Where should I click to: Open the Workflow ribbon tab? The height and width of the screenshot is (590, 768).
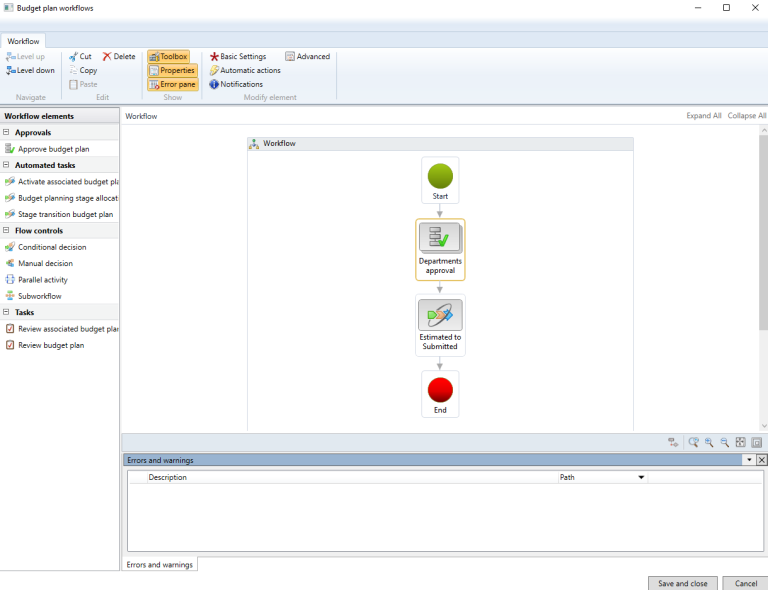pyautogui.click(x=23, y=41)
